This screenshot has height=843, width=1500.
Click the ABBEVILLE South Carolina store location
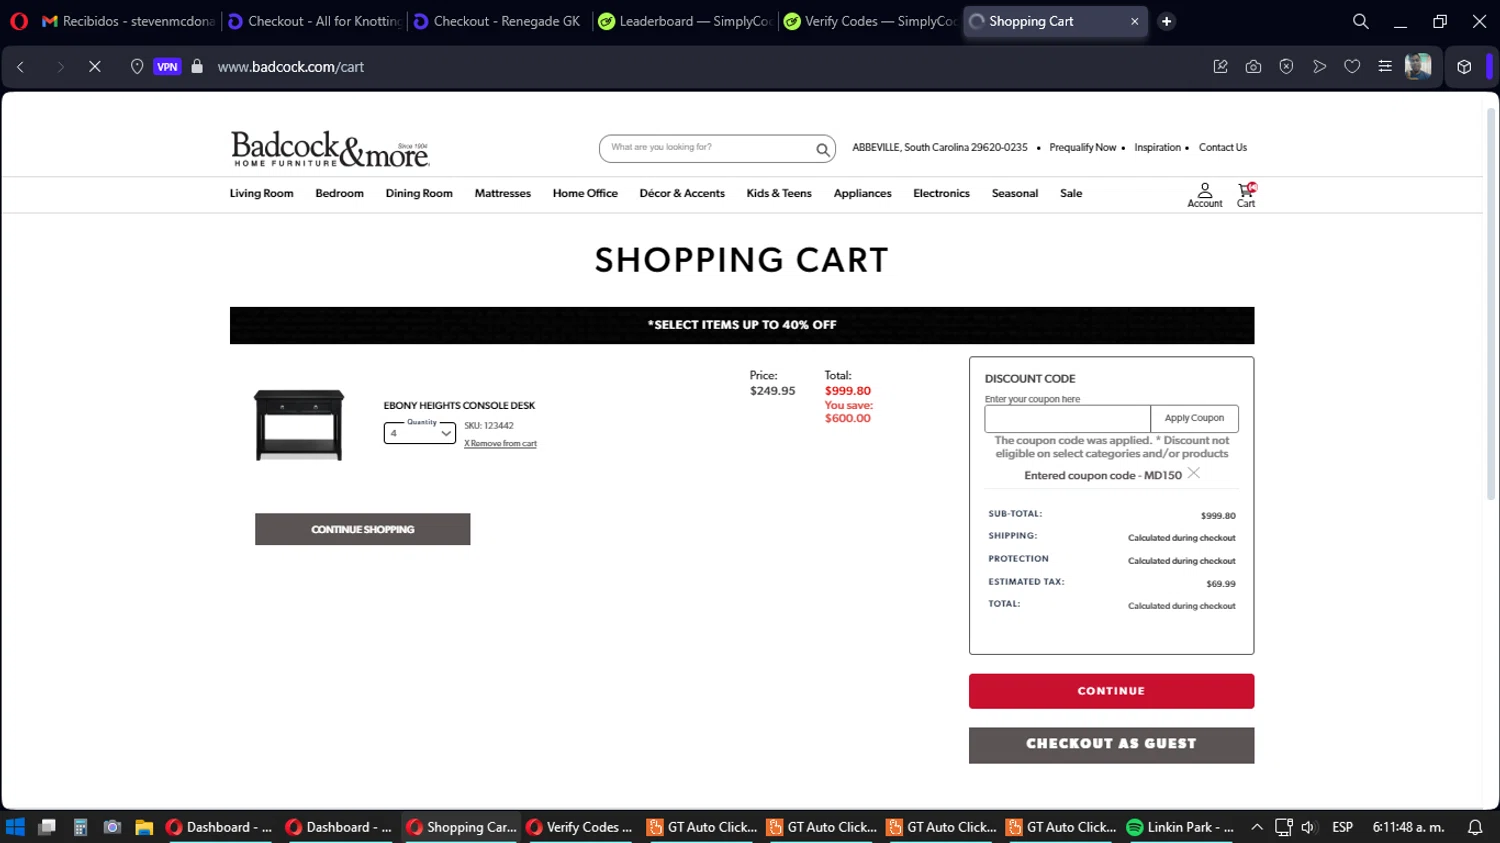(x=940, y=148)
